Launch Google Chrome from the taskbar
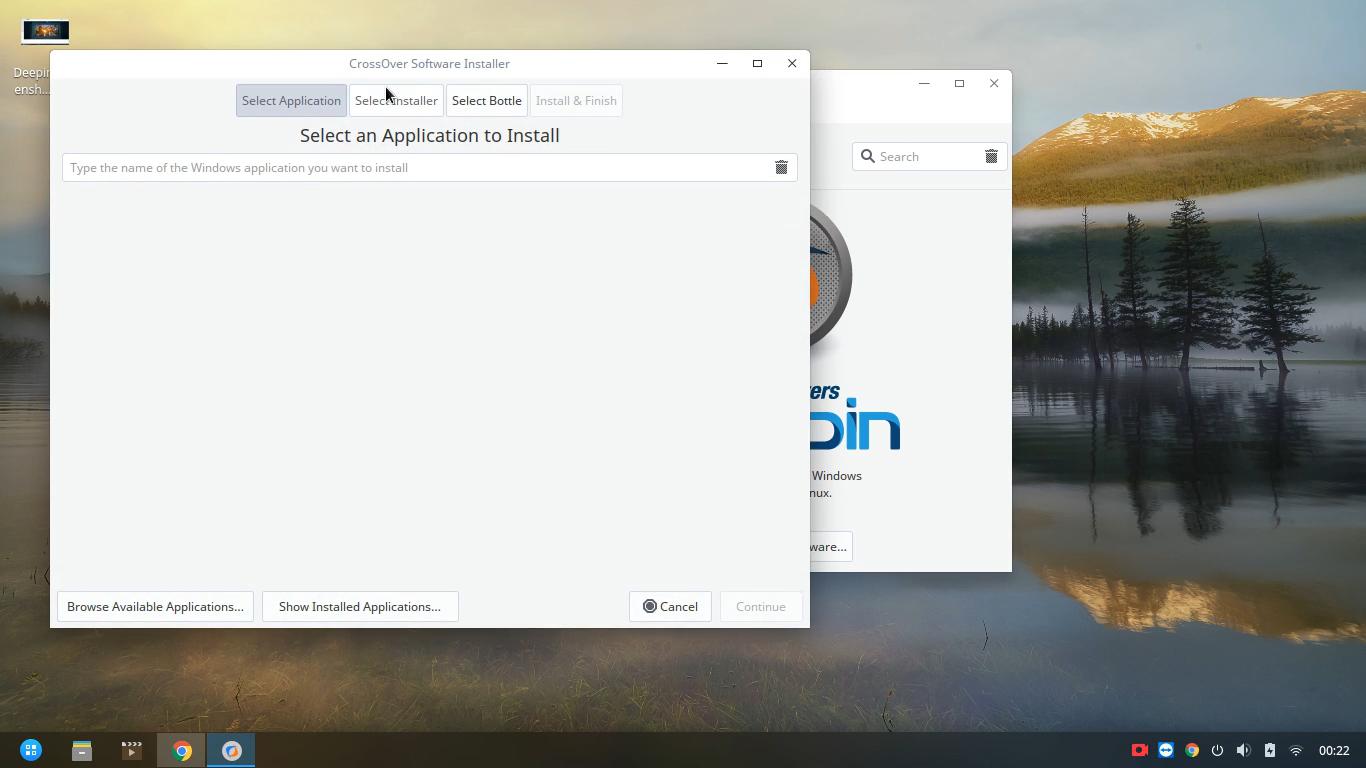The height and width of the screenshot is (768, 1366). coord(181,750)
